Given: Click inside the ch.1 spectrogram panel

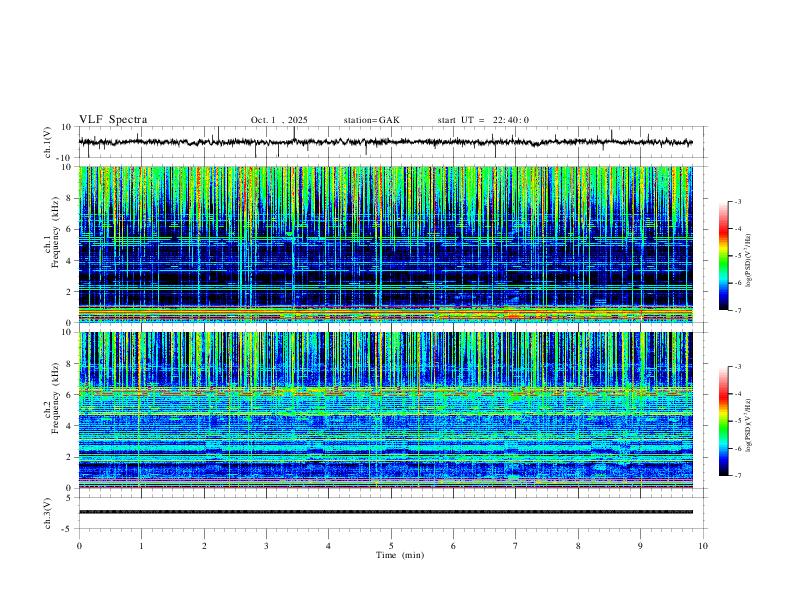Looking at the screenshot, I should 385,244.
